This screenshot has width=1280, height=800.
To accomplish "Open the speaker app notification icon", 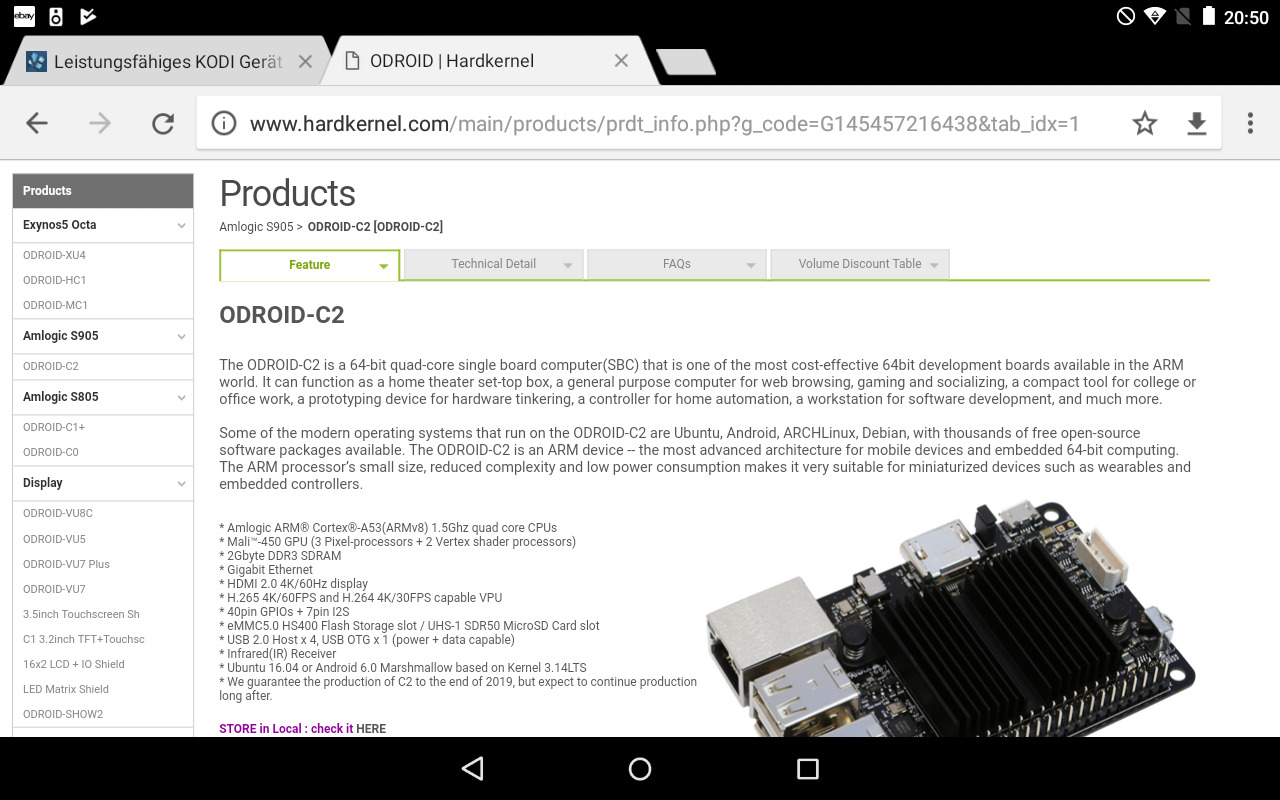I will pos(56,16).
